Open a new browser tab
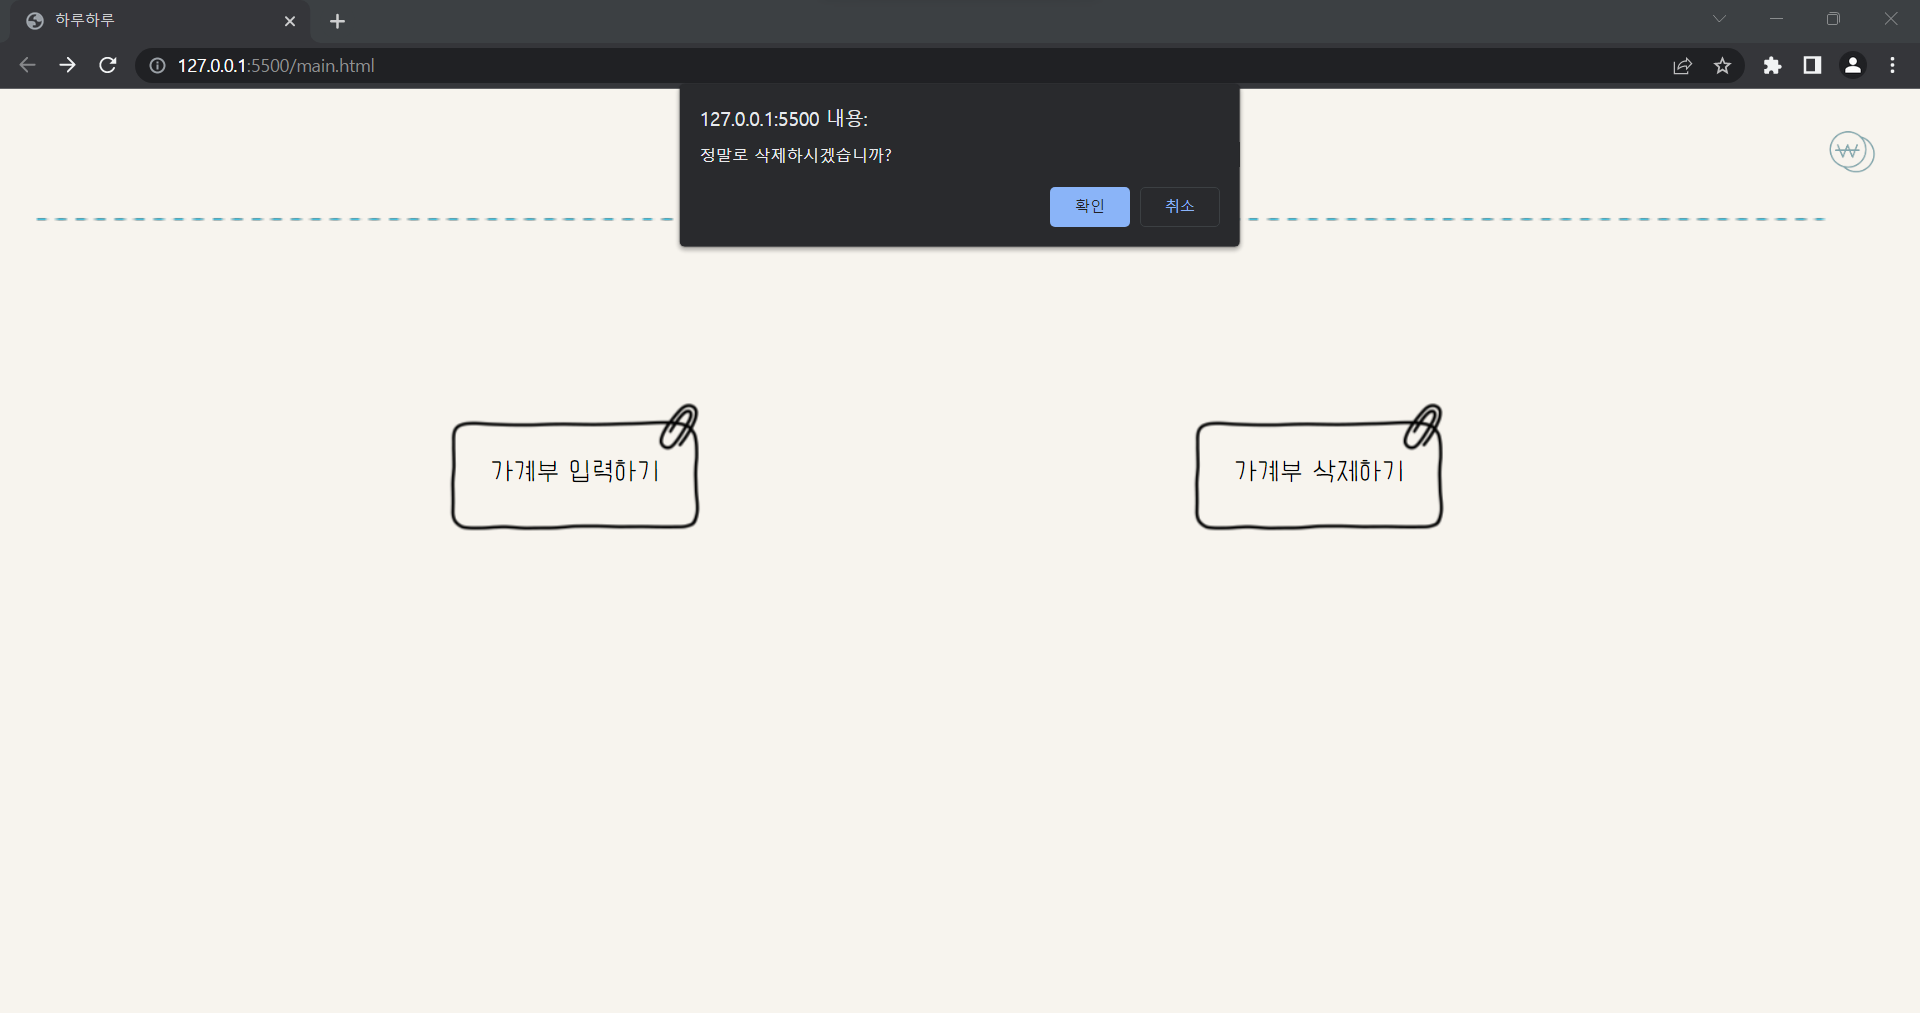 [x=337, y=21]
